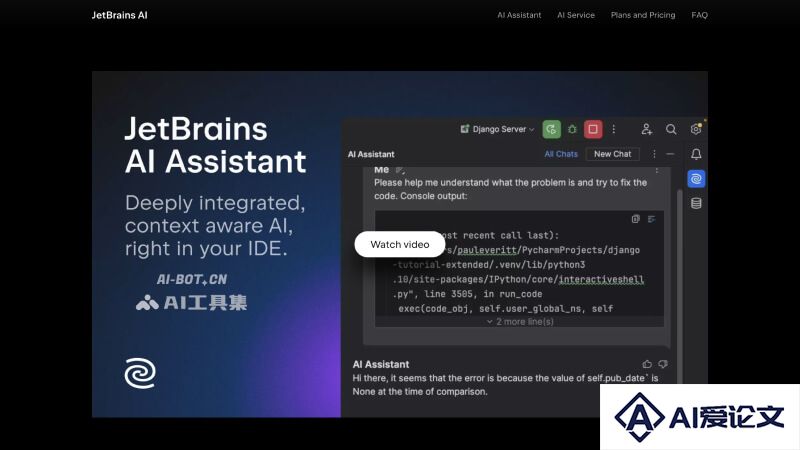Click the Watch video button

400,244
